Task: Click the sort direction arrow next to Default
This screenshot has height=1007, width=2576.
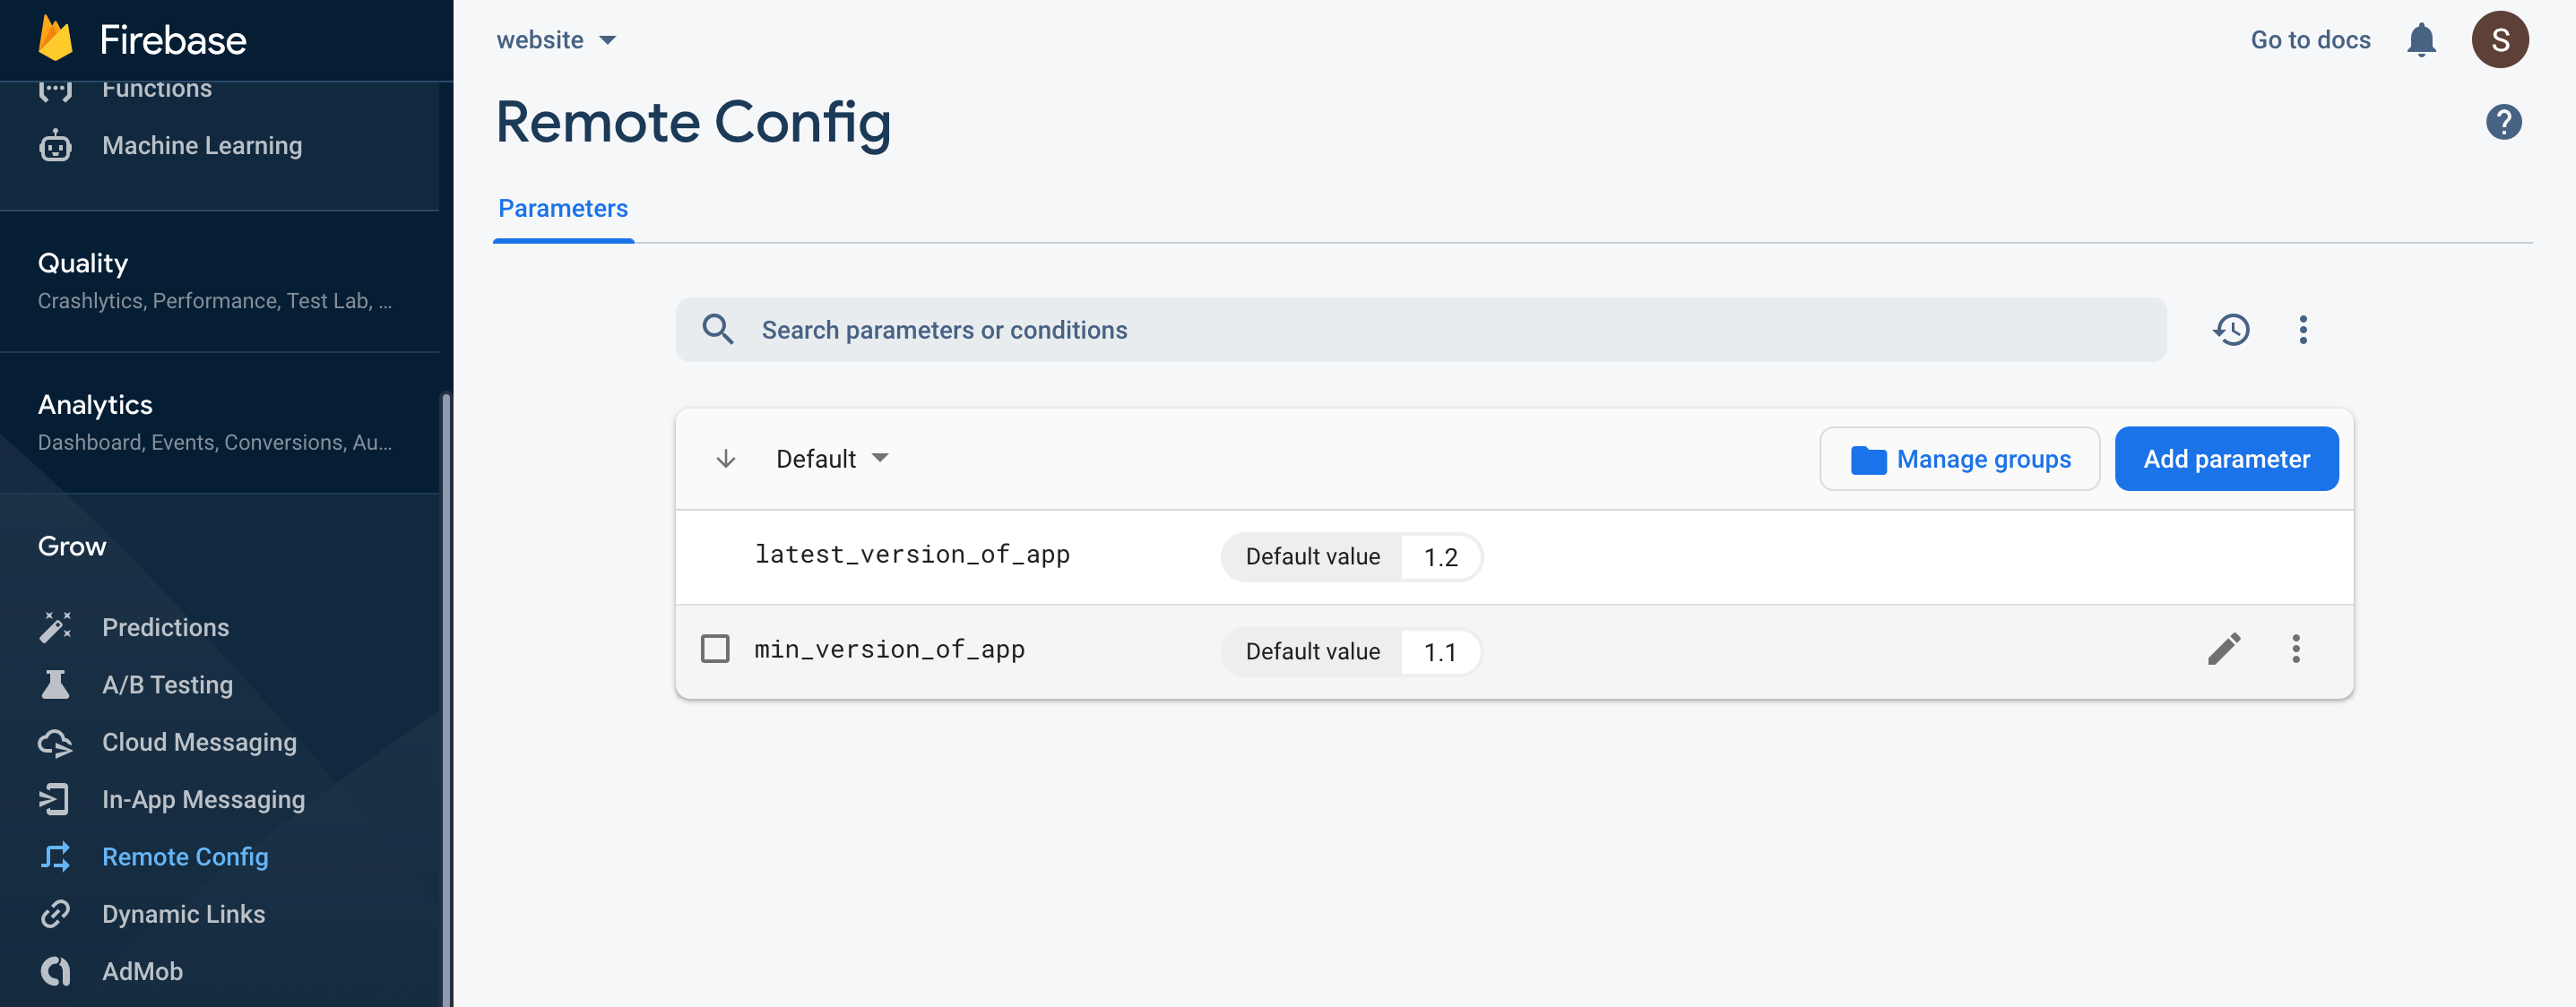Action: click(726, 459)
